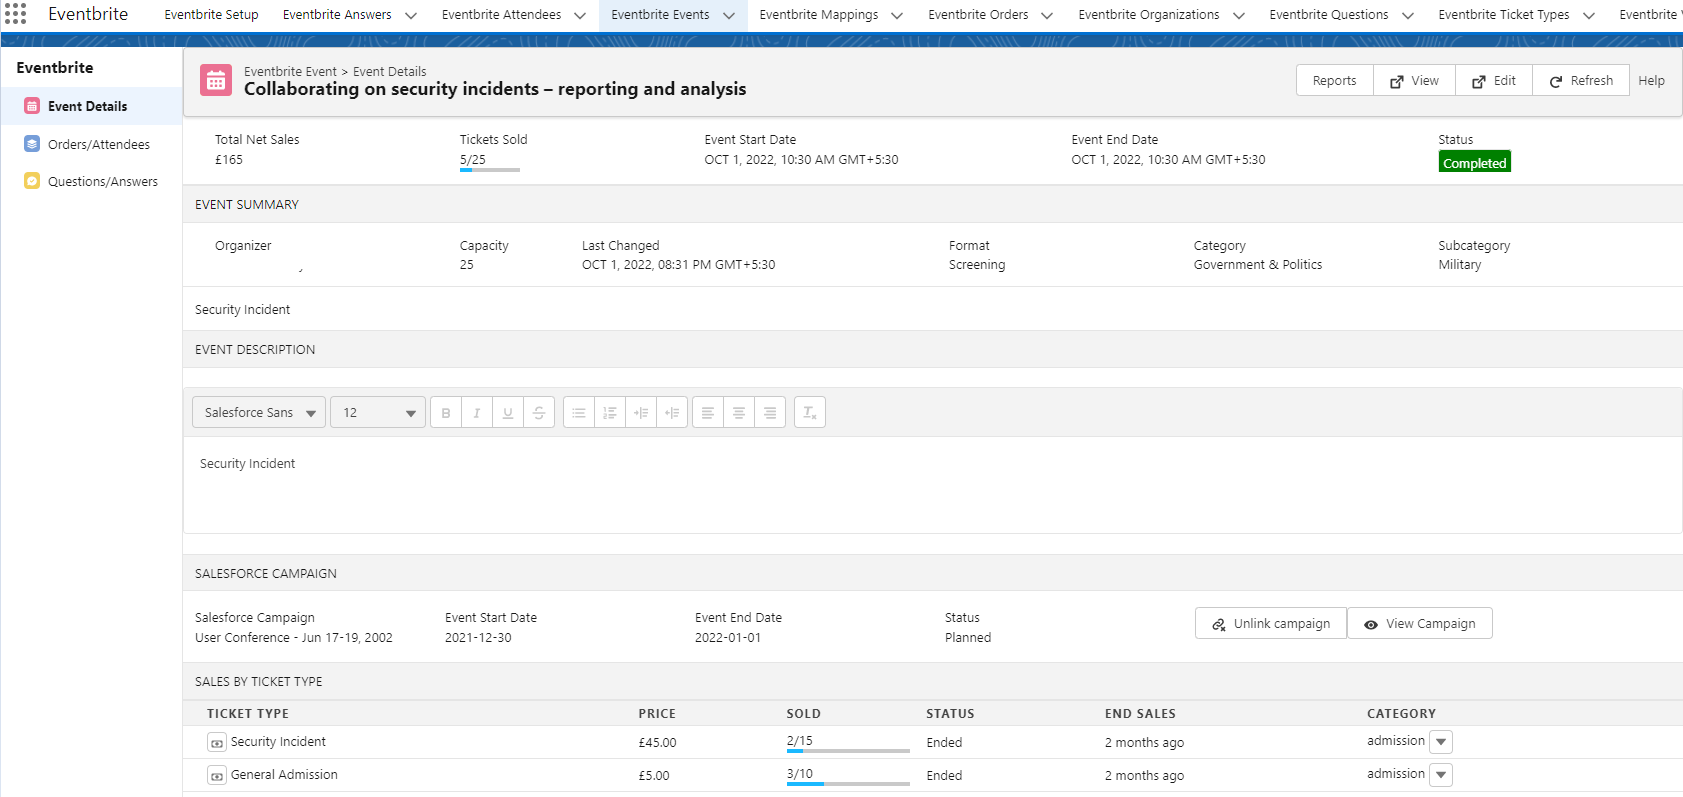Open the Eventbrite Answers tab

tap(337, 14)
